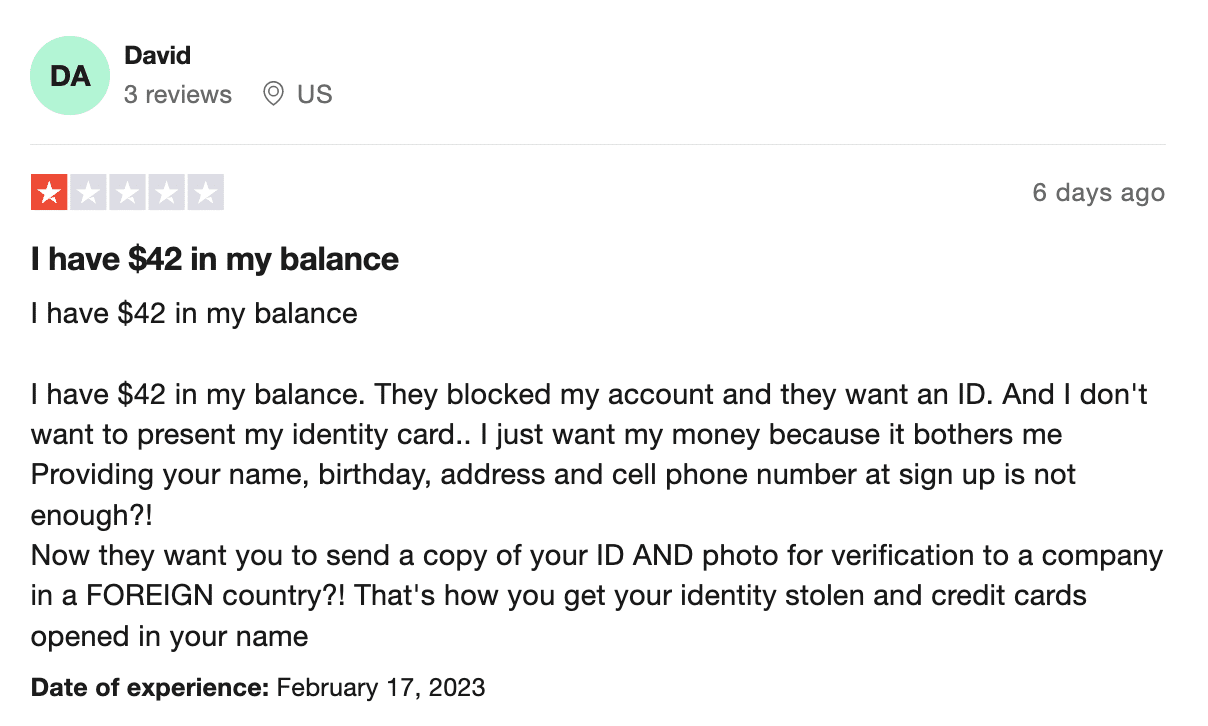Open the "3 reviews" count
1208x726 pixels.
click(178, 95)
